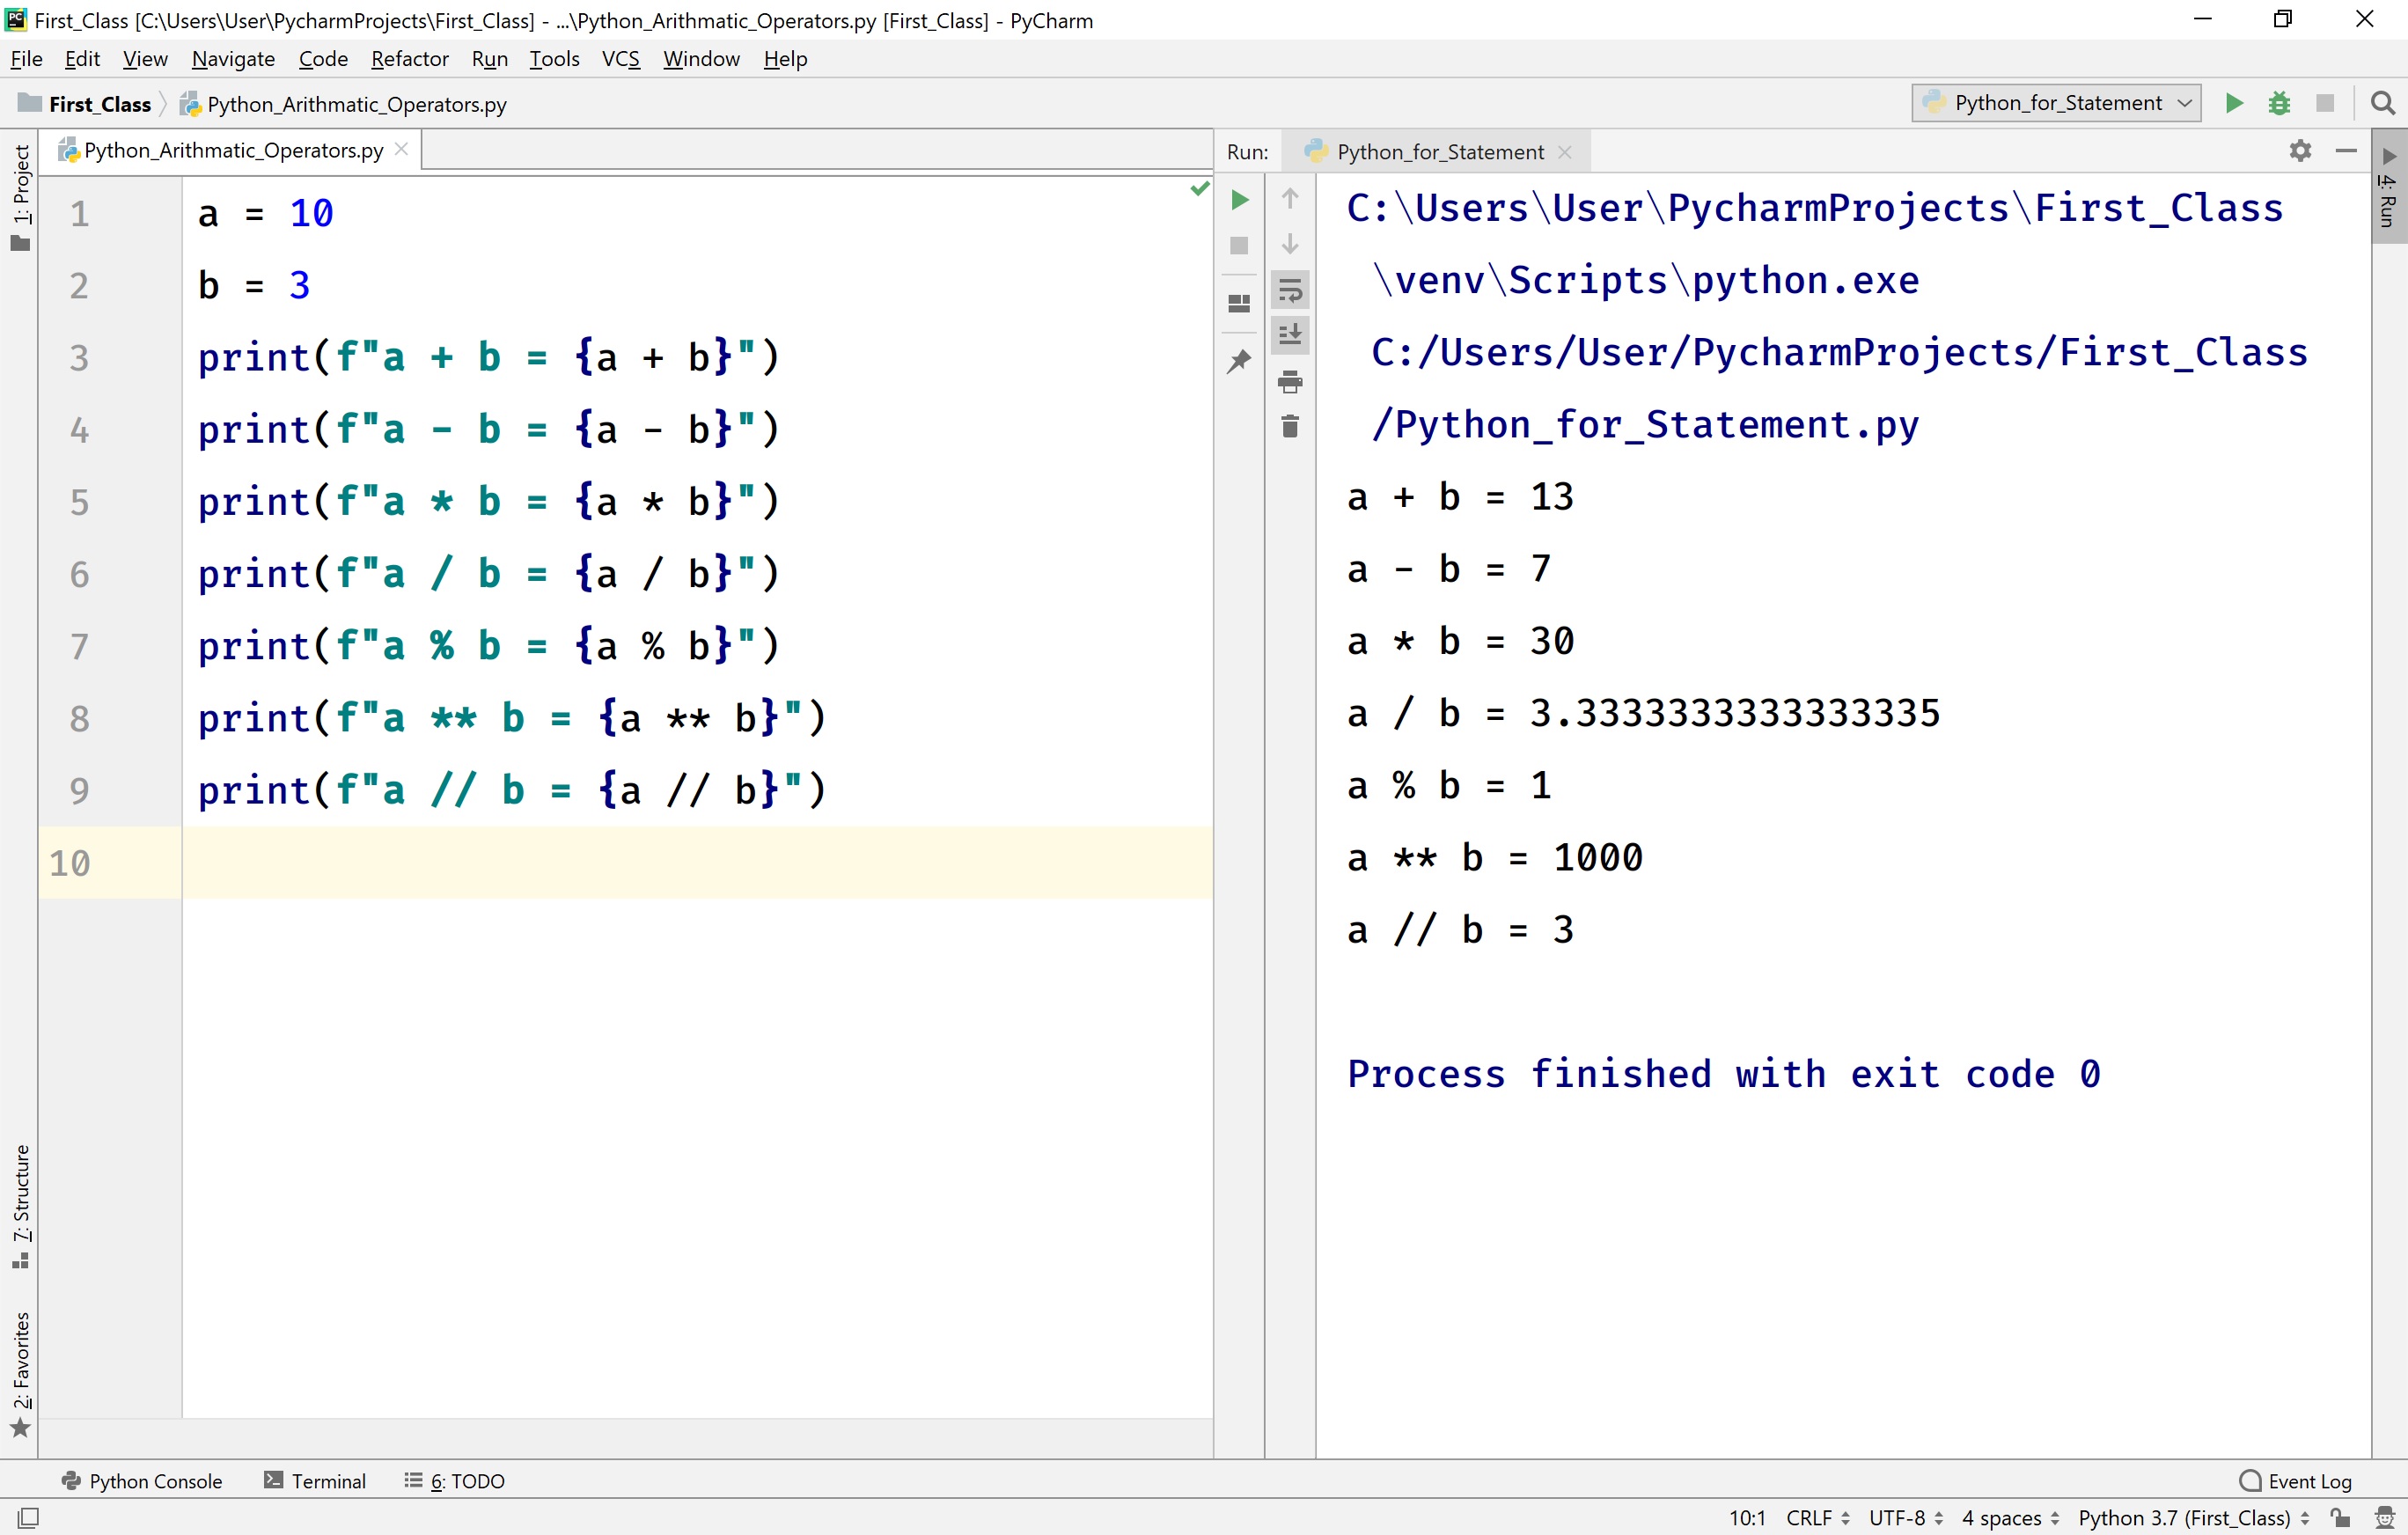2408x1535 pixels.
Task: Hide the Run tool window
Action: click(2347, 151)
